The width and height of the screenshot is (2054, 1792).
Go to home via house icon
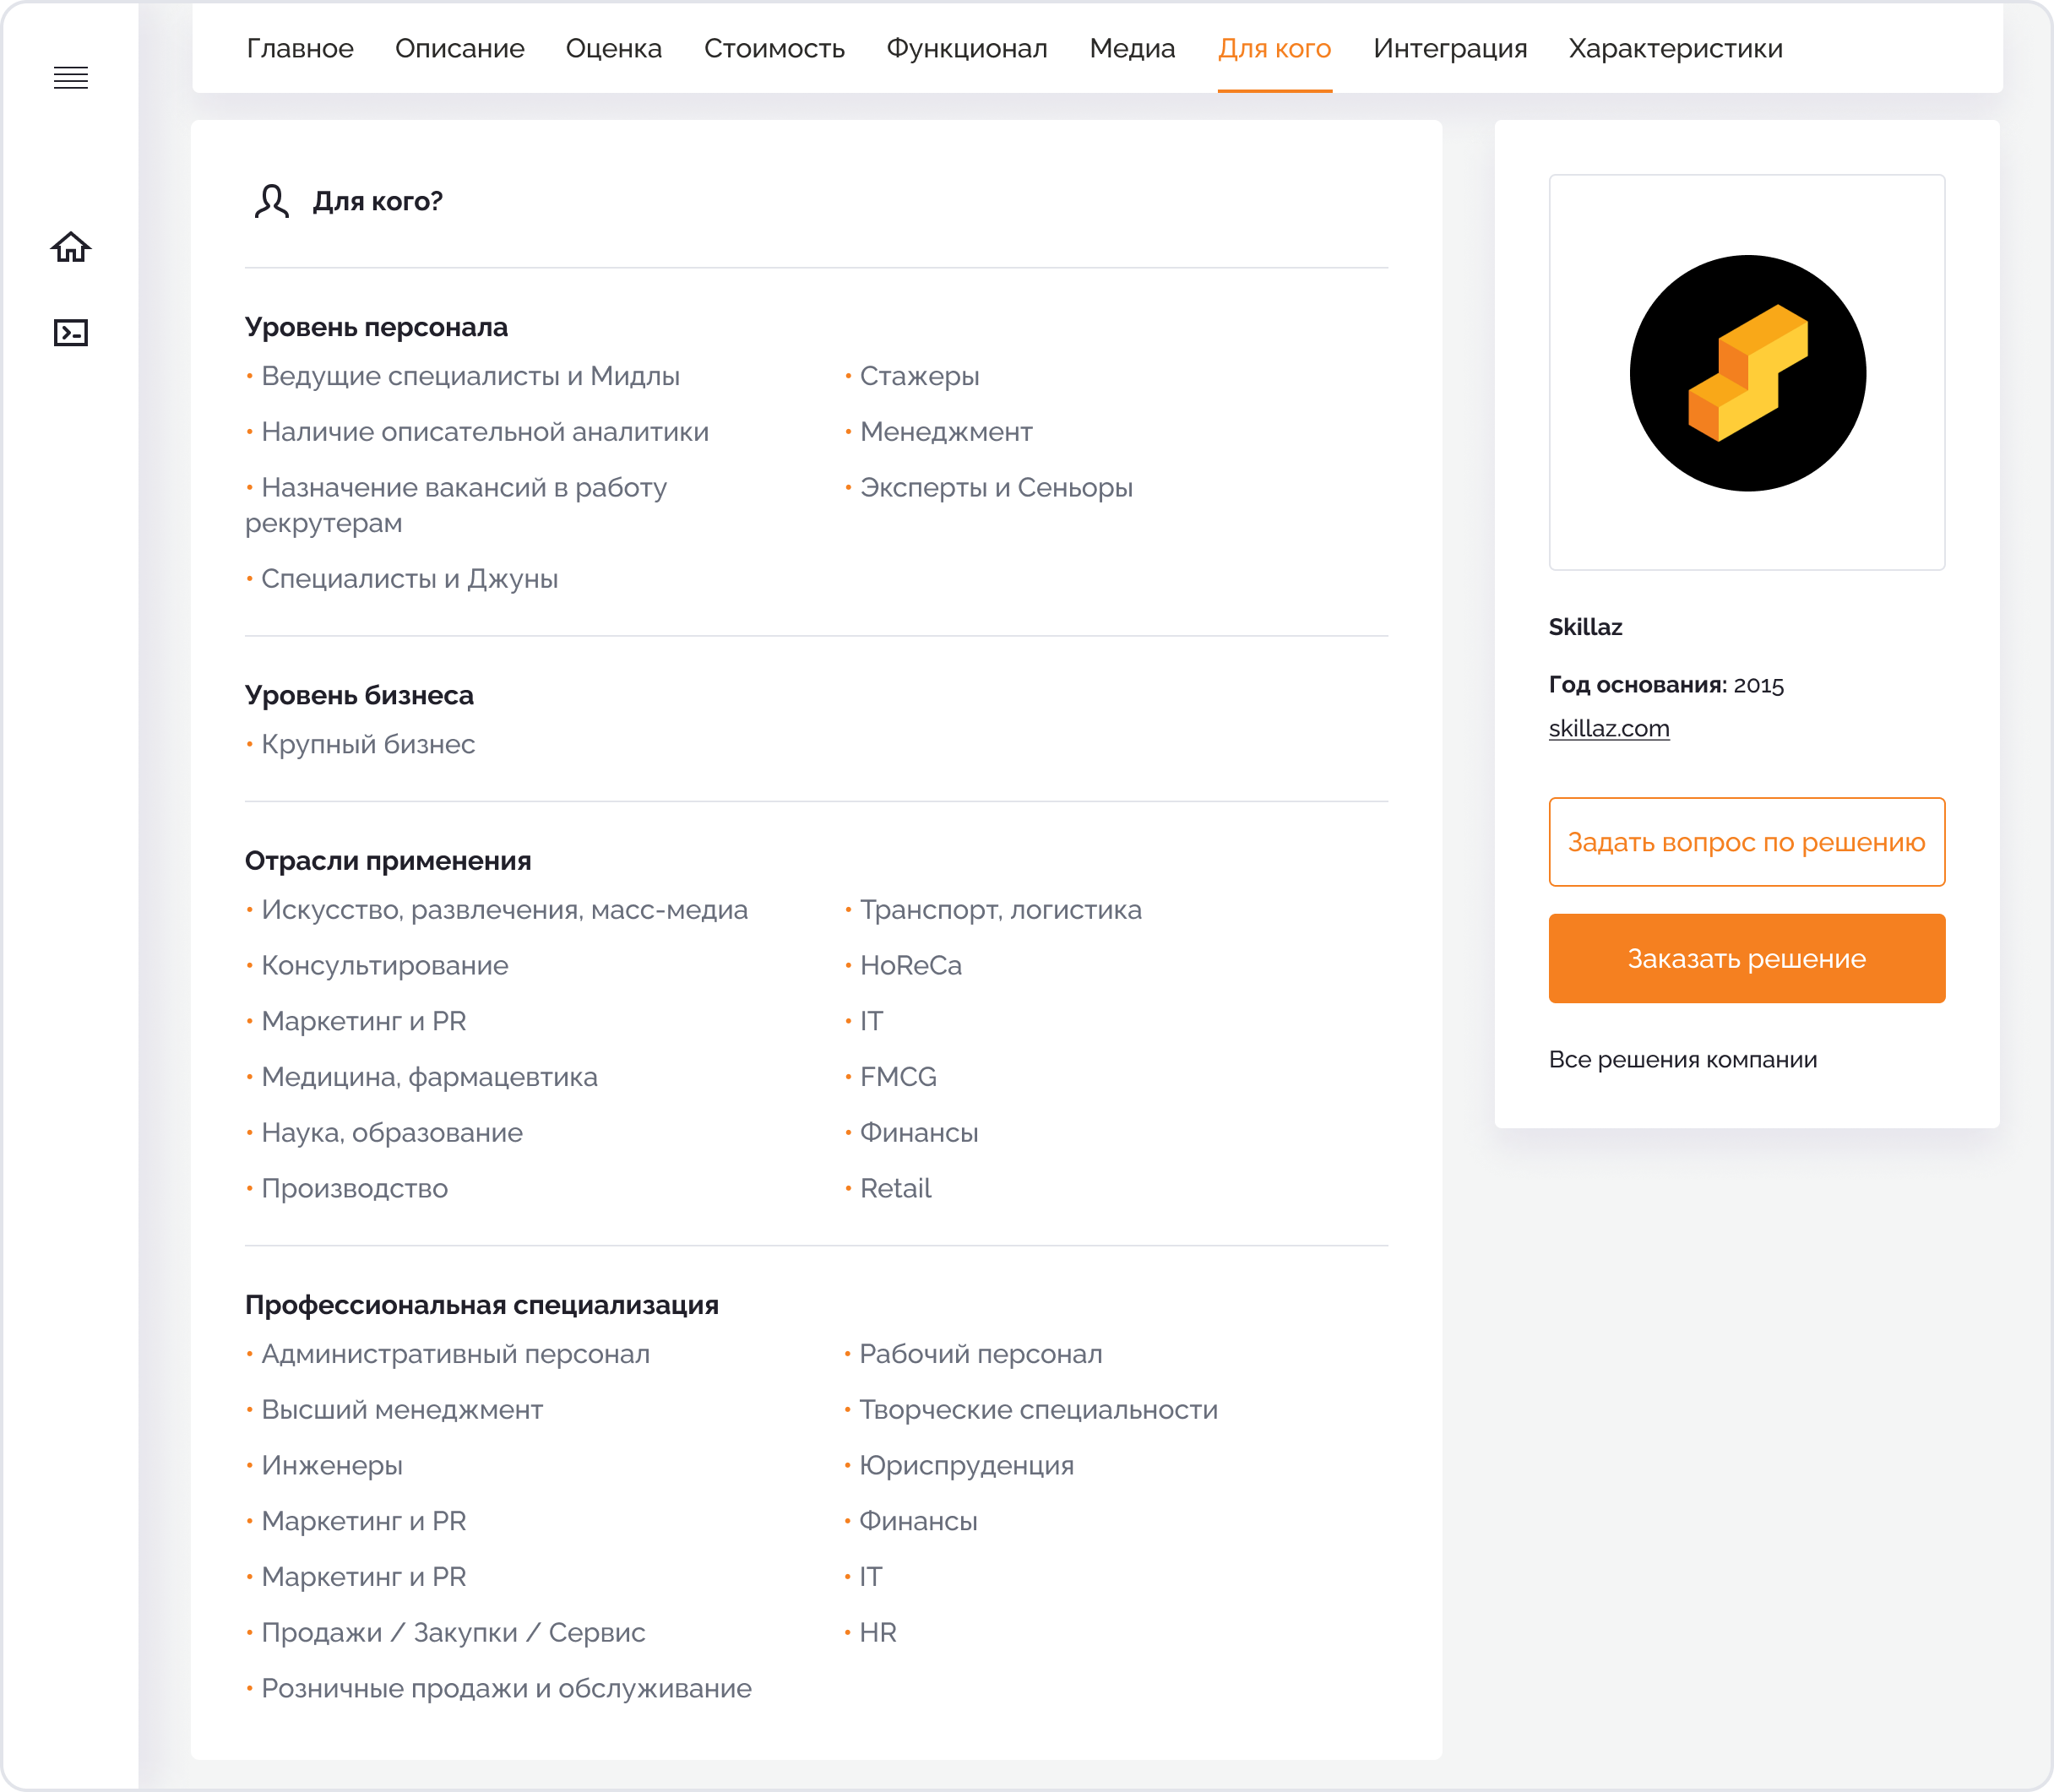[x=71, y=247]
